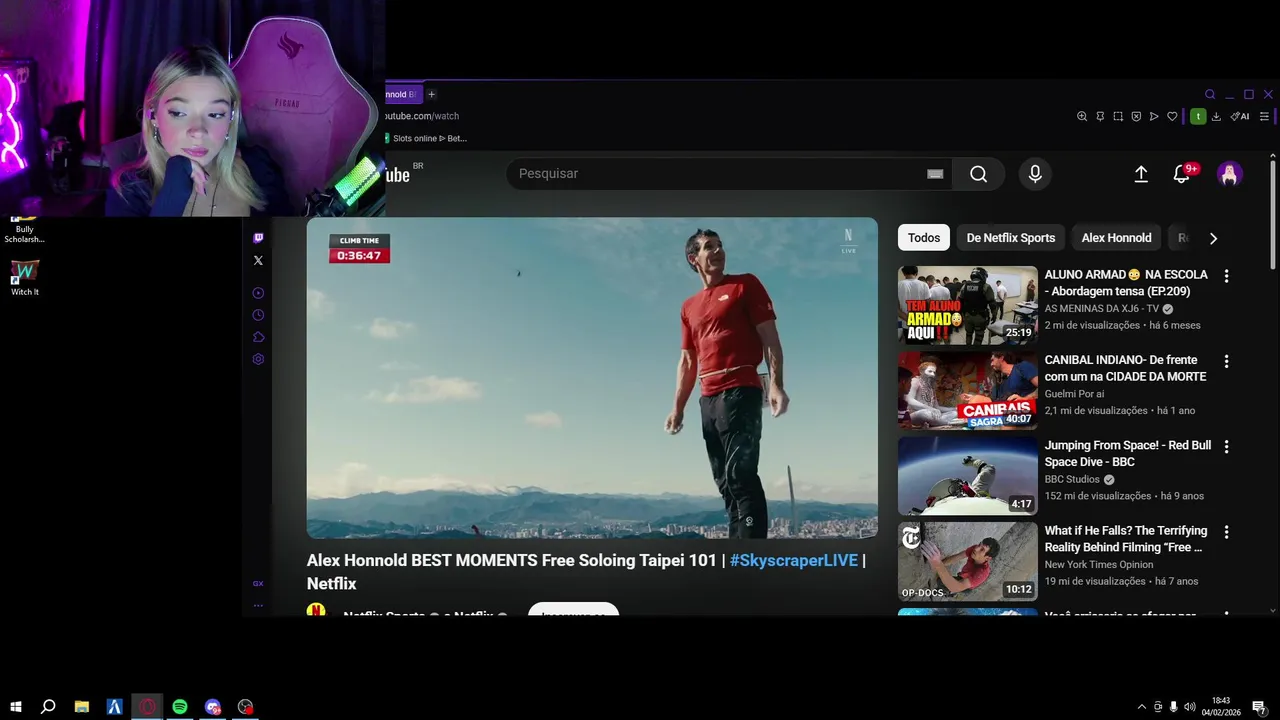Click the pin icon in address bar

point(1100,116)
